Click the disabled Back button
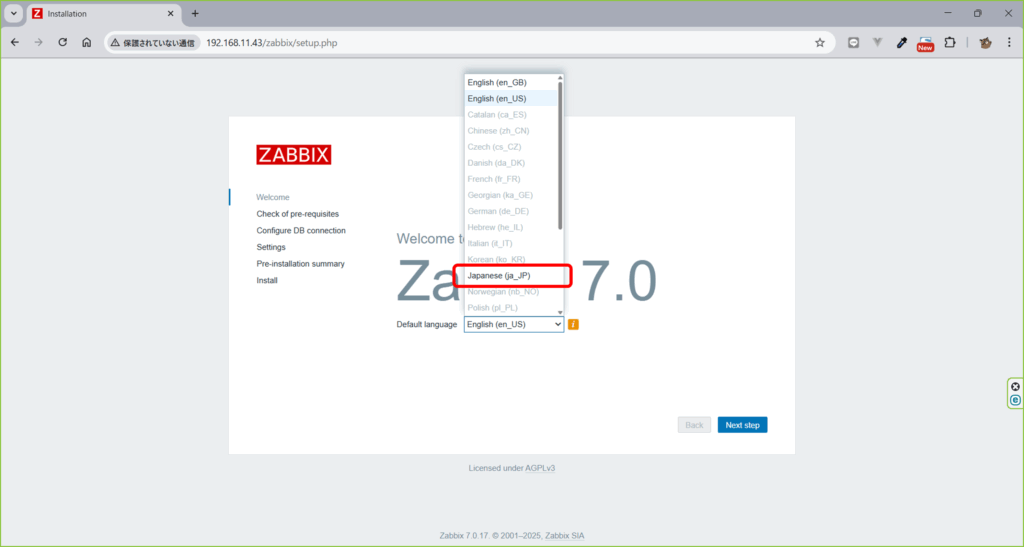Image resolution: width=1024 pixels, height=547 pixels. [694, 425]
